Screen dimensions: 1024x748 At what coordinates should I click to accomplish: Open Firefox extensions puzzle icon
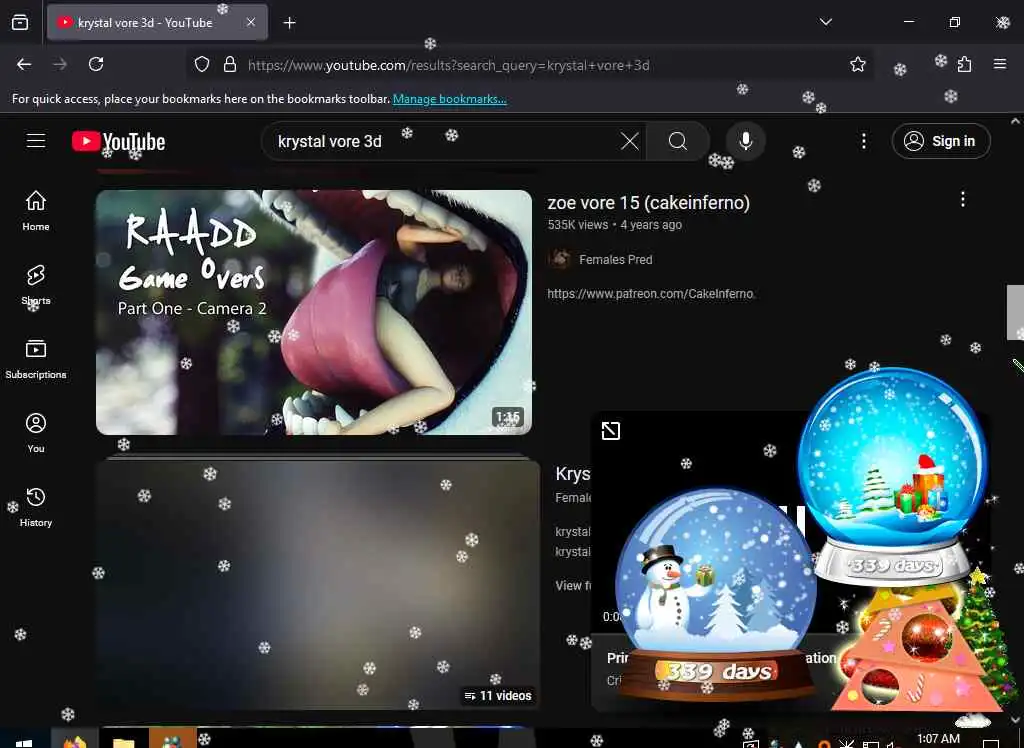(x=965, y=64)
